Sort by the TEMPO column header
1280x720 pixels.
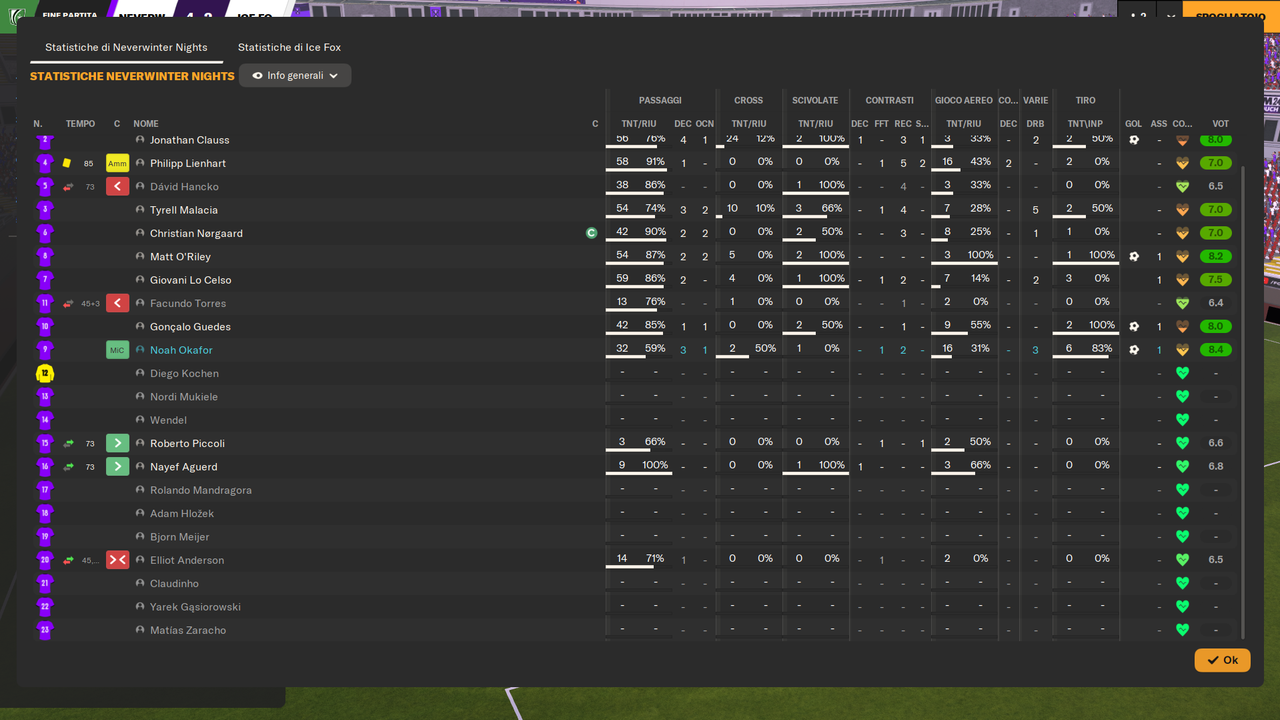click(80, 124)
